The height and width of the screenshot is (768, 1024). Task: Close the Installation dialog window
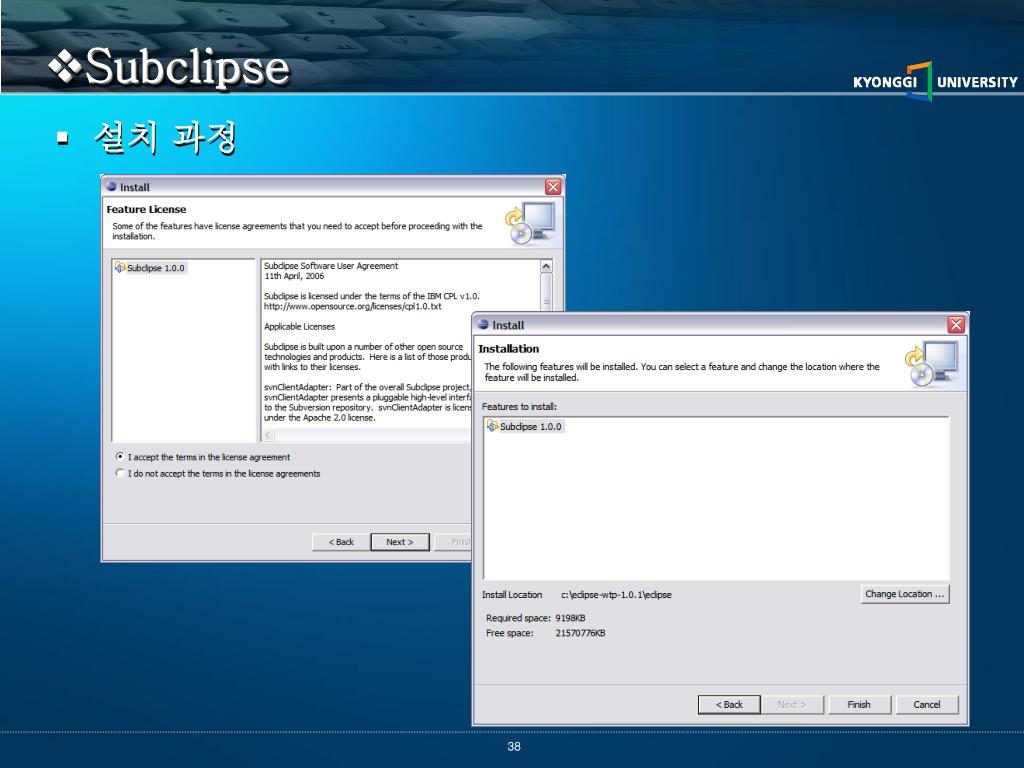coord(956,325)
